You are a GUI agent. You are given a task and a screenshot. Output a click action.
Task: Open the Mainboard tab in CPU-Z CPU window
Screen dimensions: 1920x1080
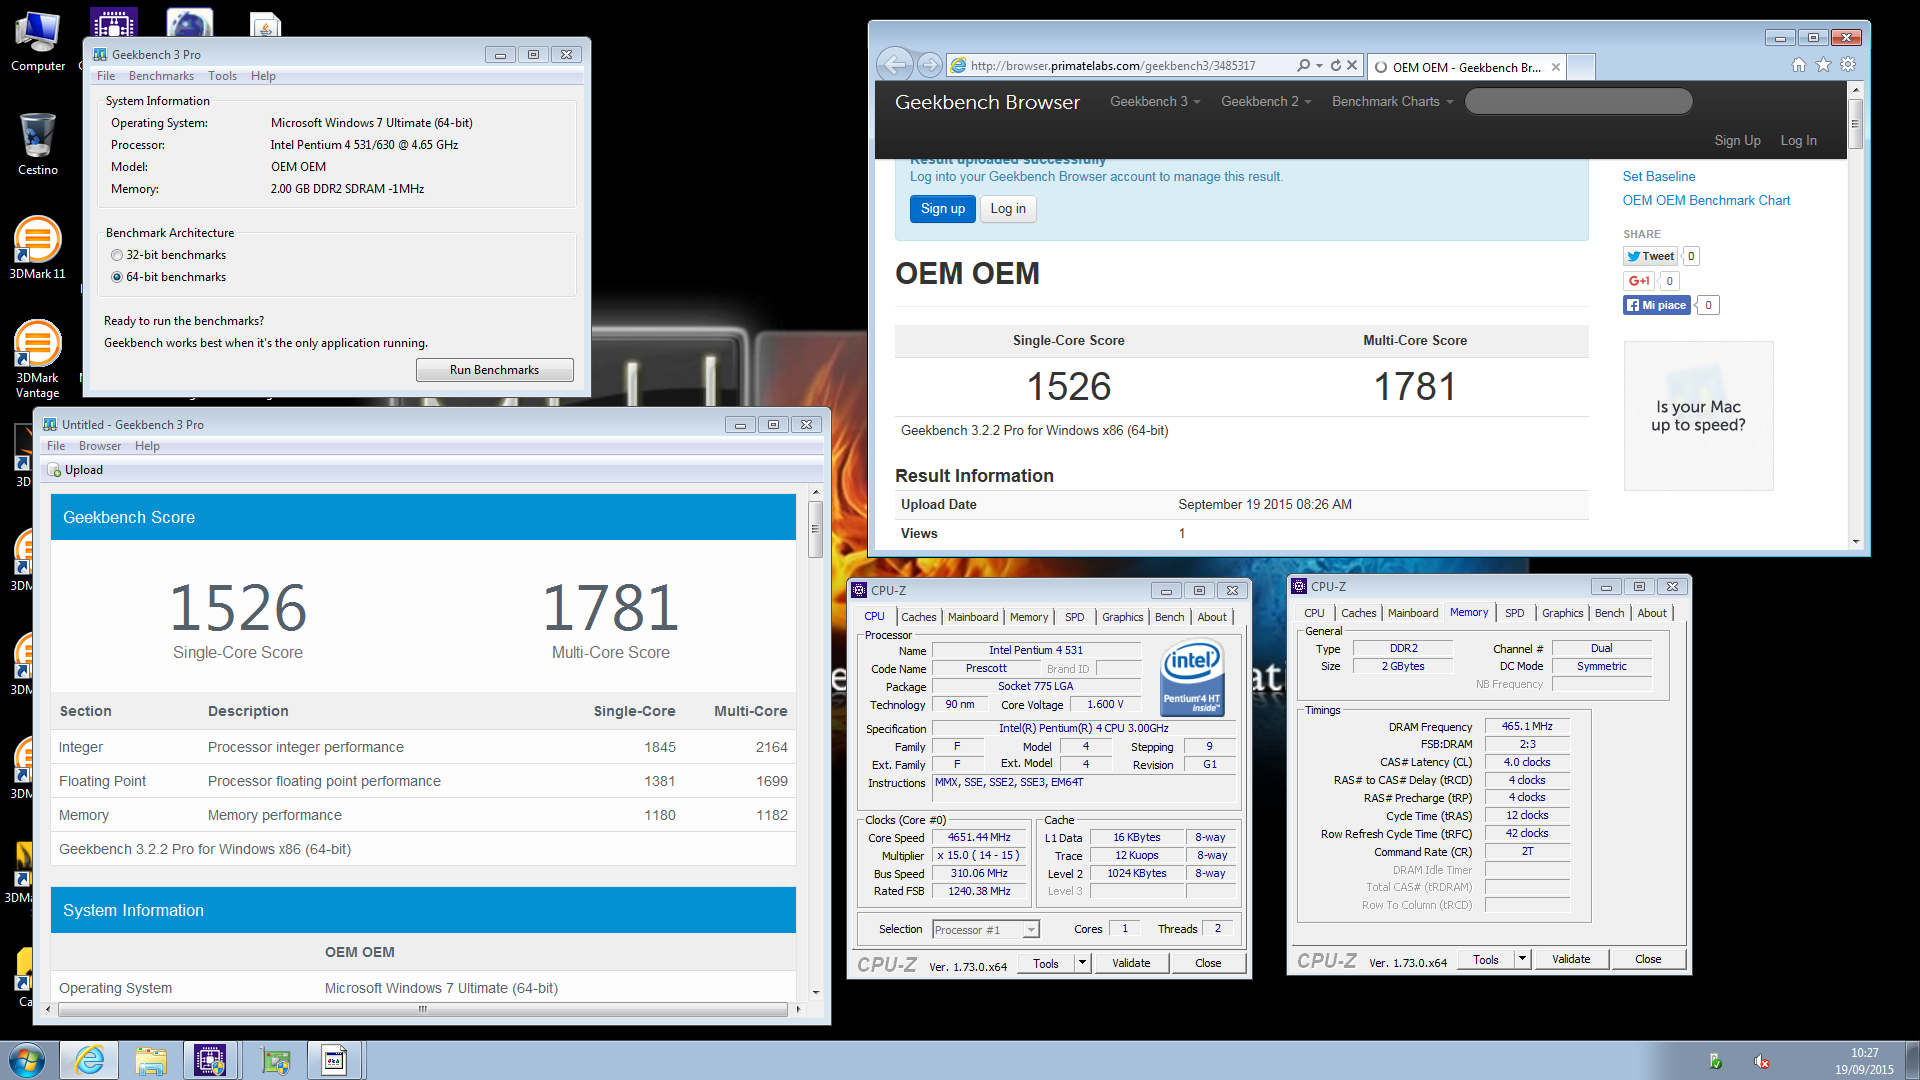pyautogui.click(x=973, y=617)
